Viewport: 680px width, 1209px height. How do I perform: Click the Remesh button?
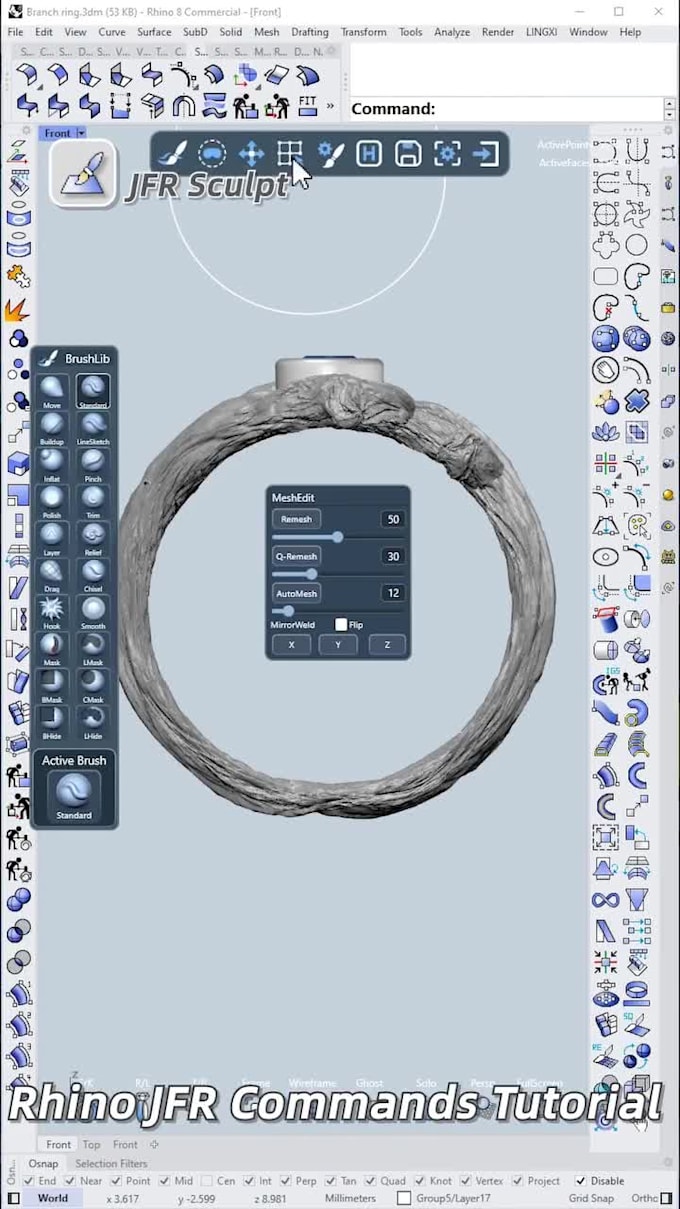296,519
